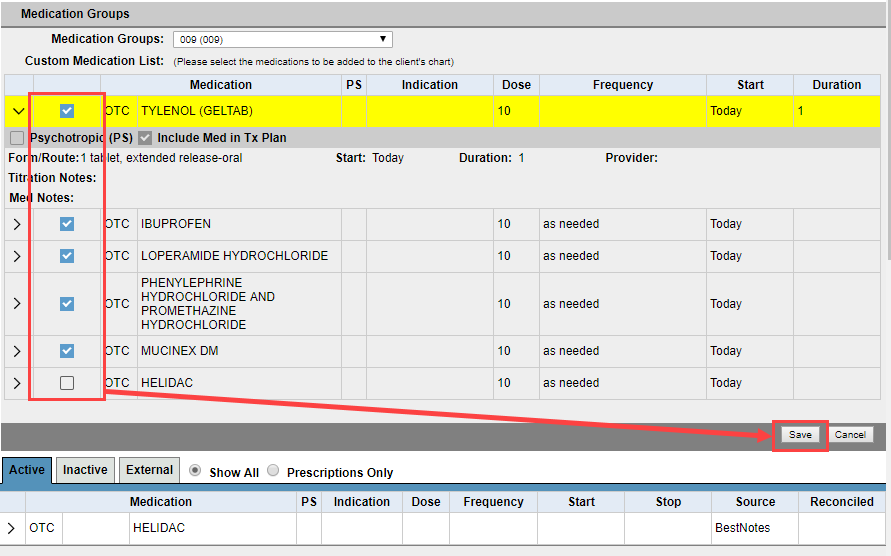Switch to the Active tab
Viewport: 891px width, 556px height.
(27, 470)
